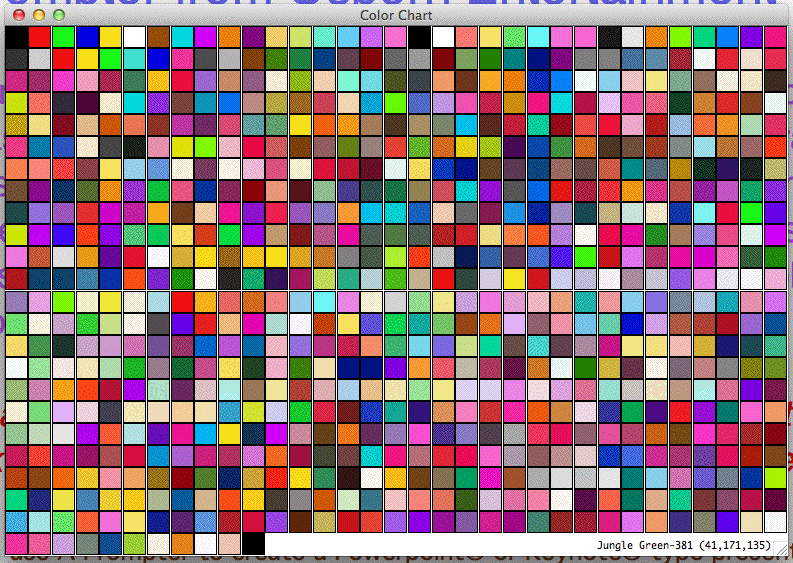Pick the red swatch second in top row
Viewport: 793px width, 563px height.
[x=40, y=36]
